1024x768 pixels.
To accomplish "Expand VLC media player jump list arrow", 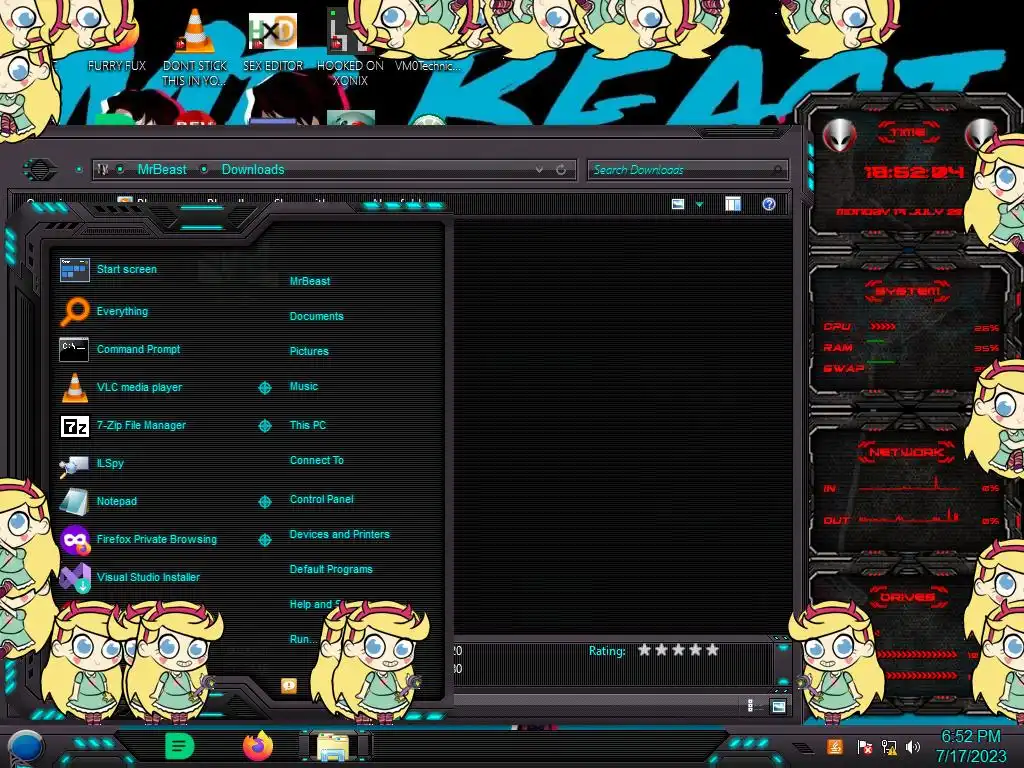I will [x=264, y=388].
